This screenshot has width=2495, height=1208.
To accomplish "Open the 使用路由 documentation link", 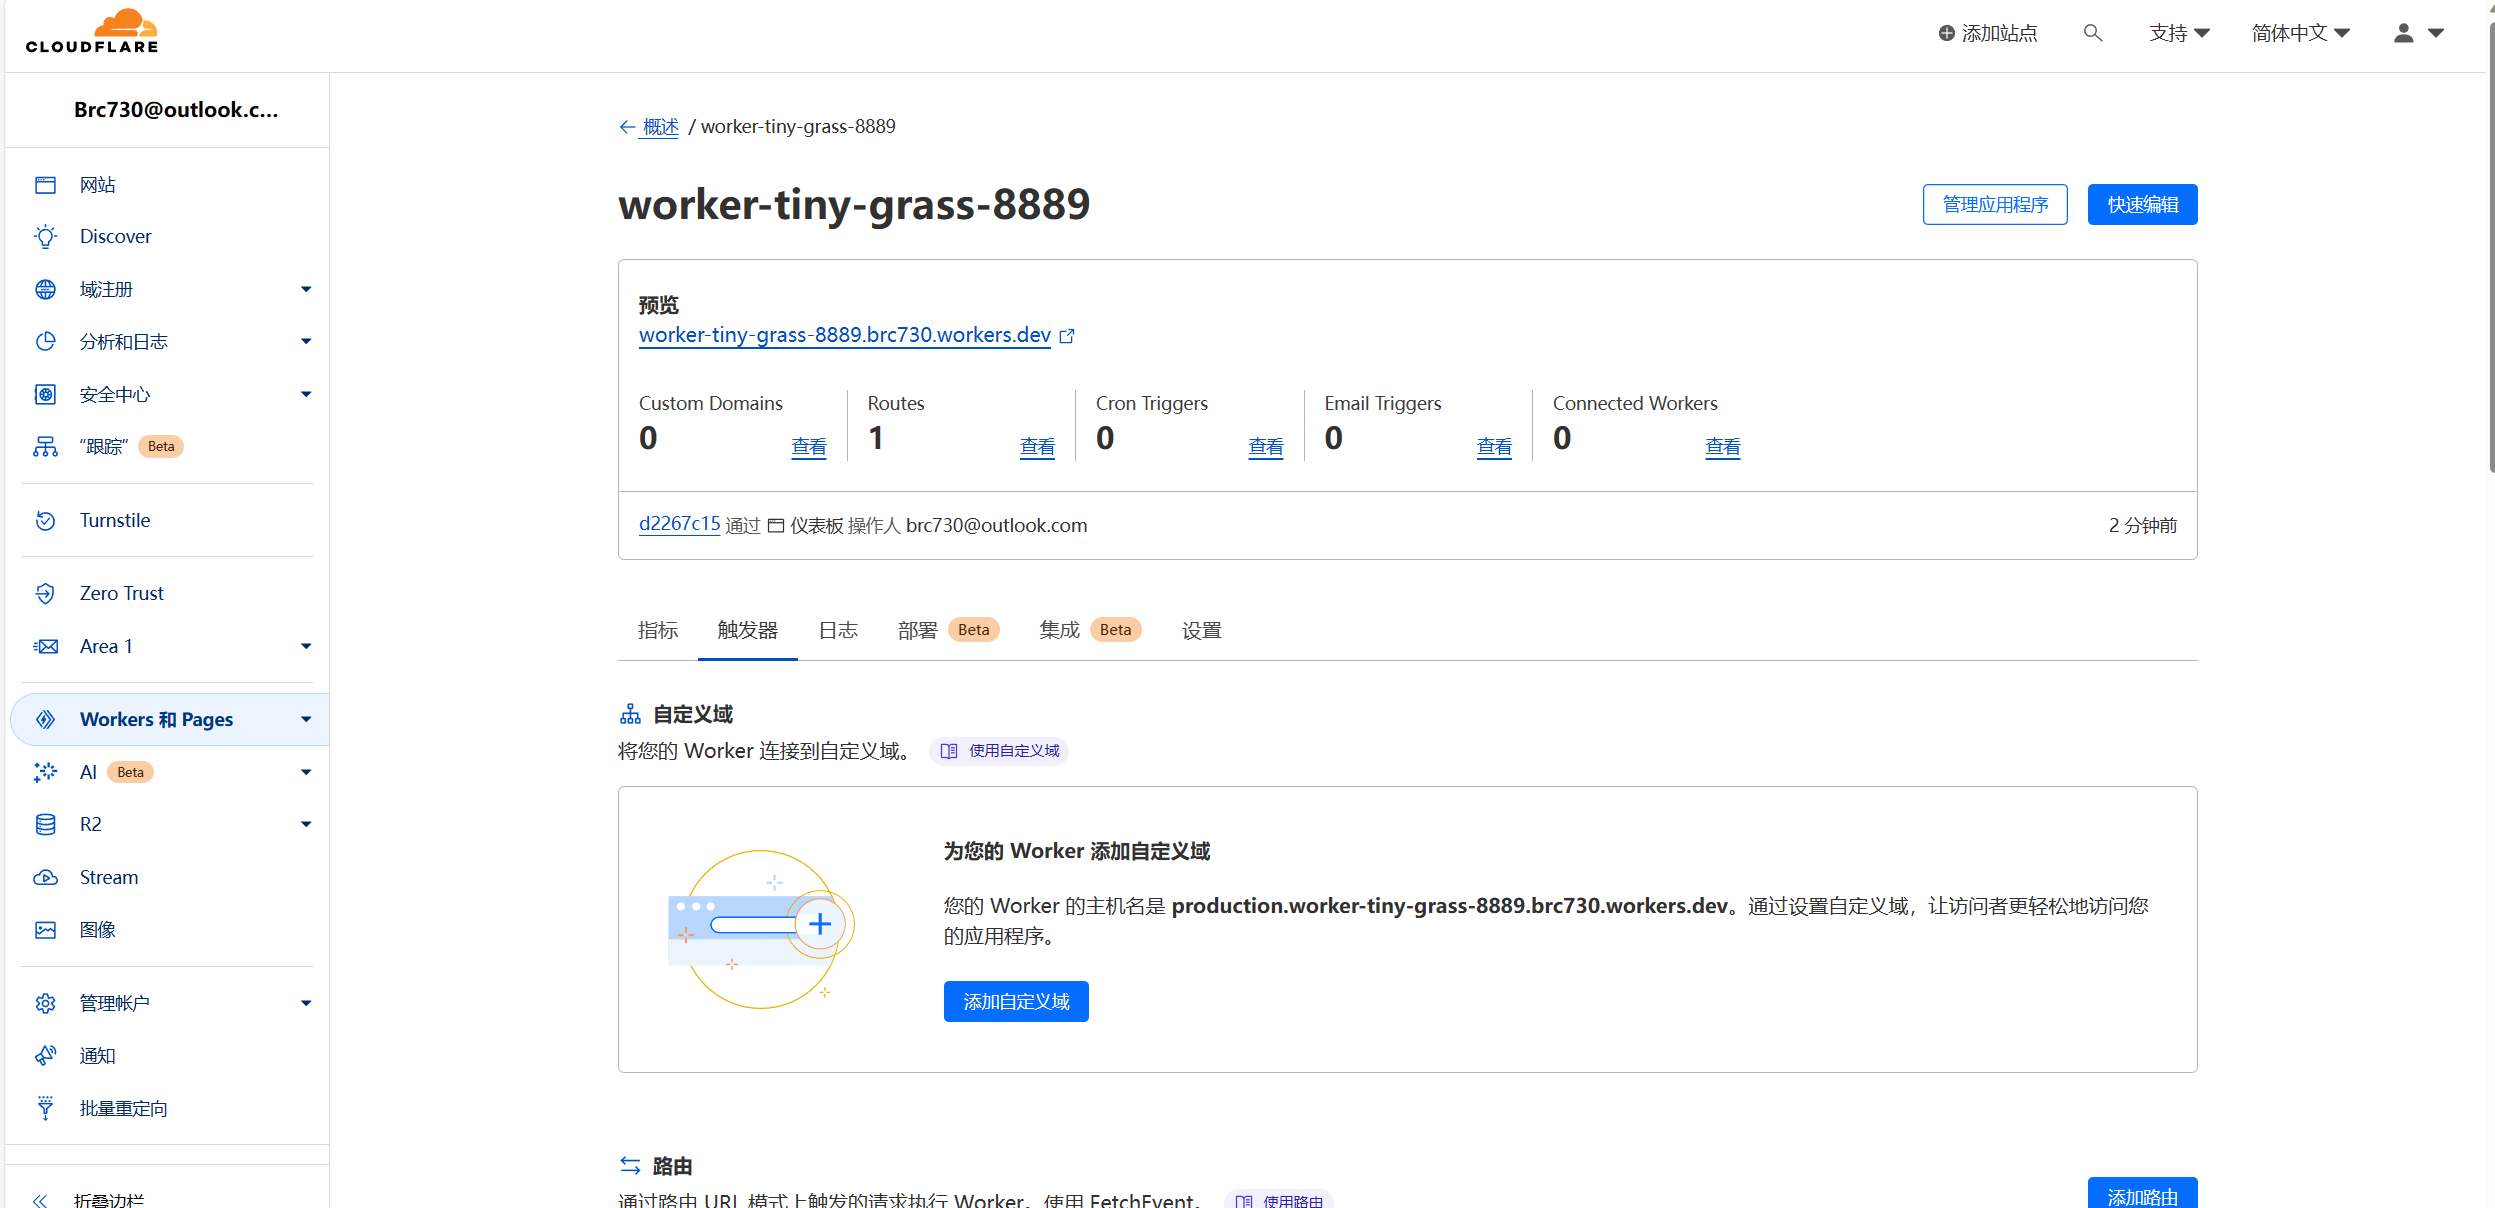I will click(1279, 1200).
